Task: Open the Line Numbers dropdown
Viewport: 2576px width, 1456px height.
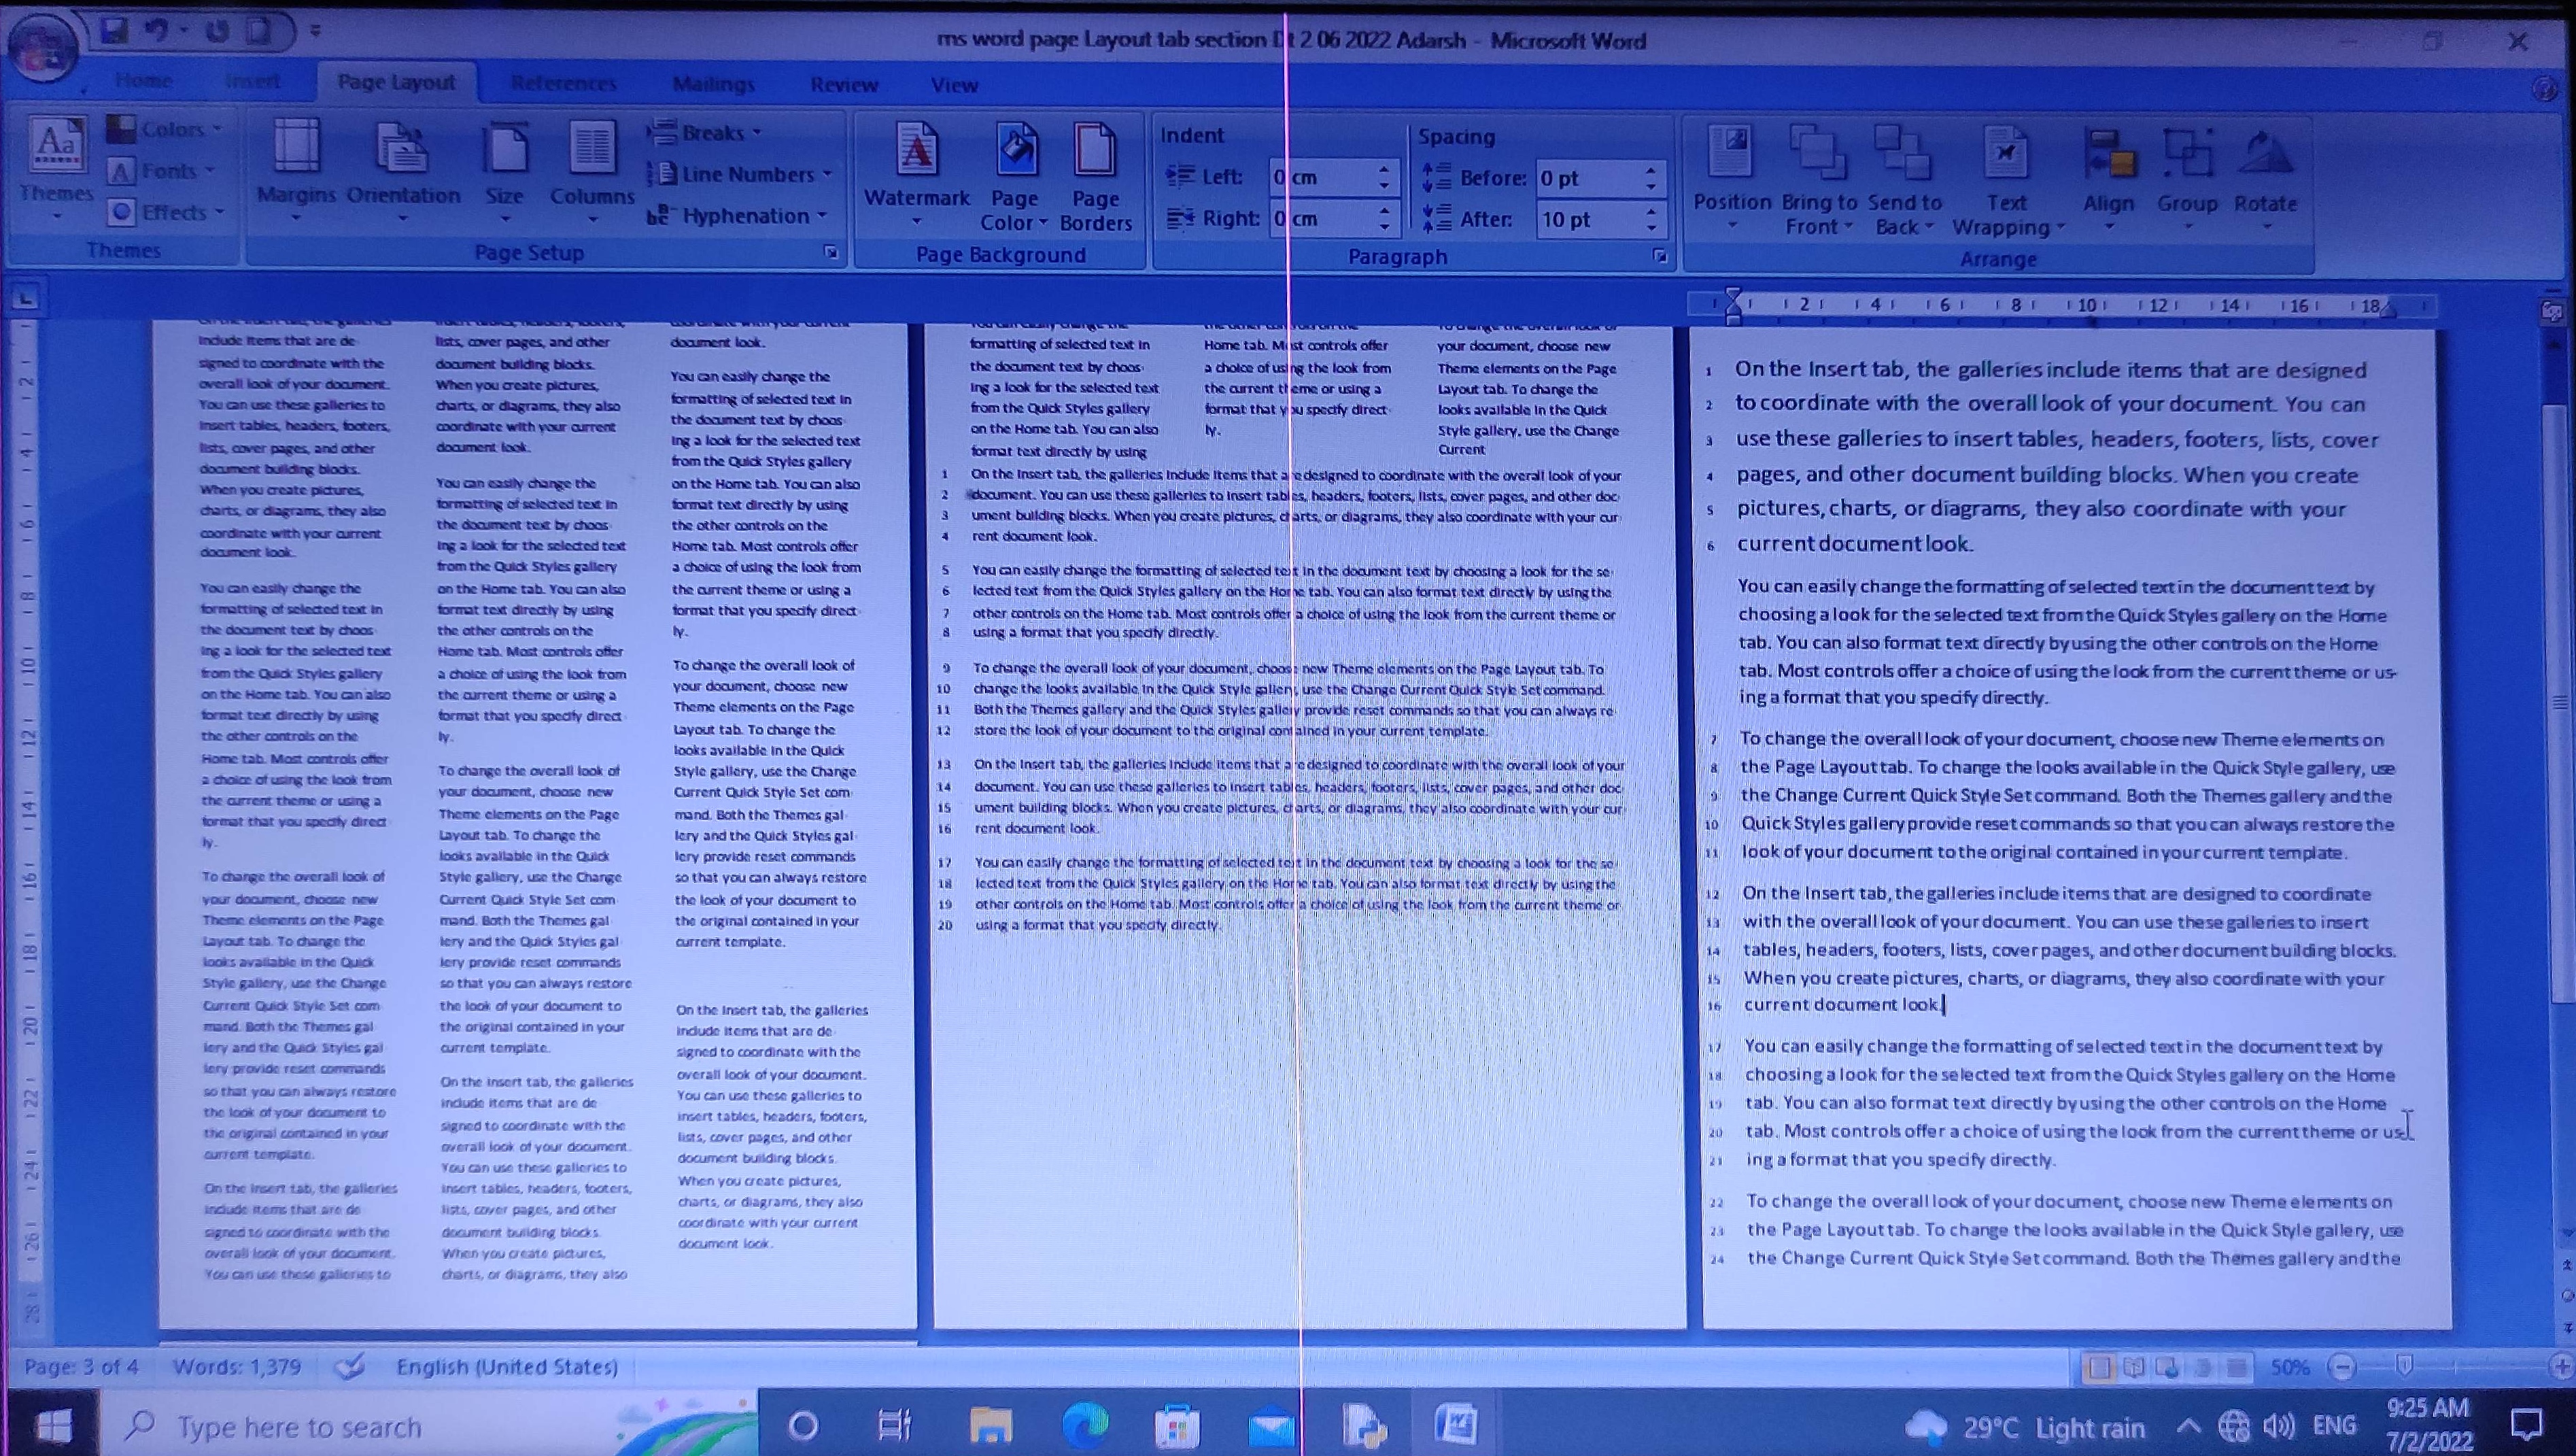Action: coord(745,174)
